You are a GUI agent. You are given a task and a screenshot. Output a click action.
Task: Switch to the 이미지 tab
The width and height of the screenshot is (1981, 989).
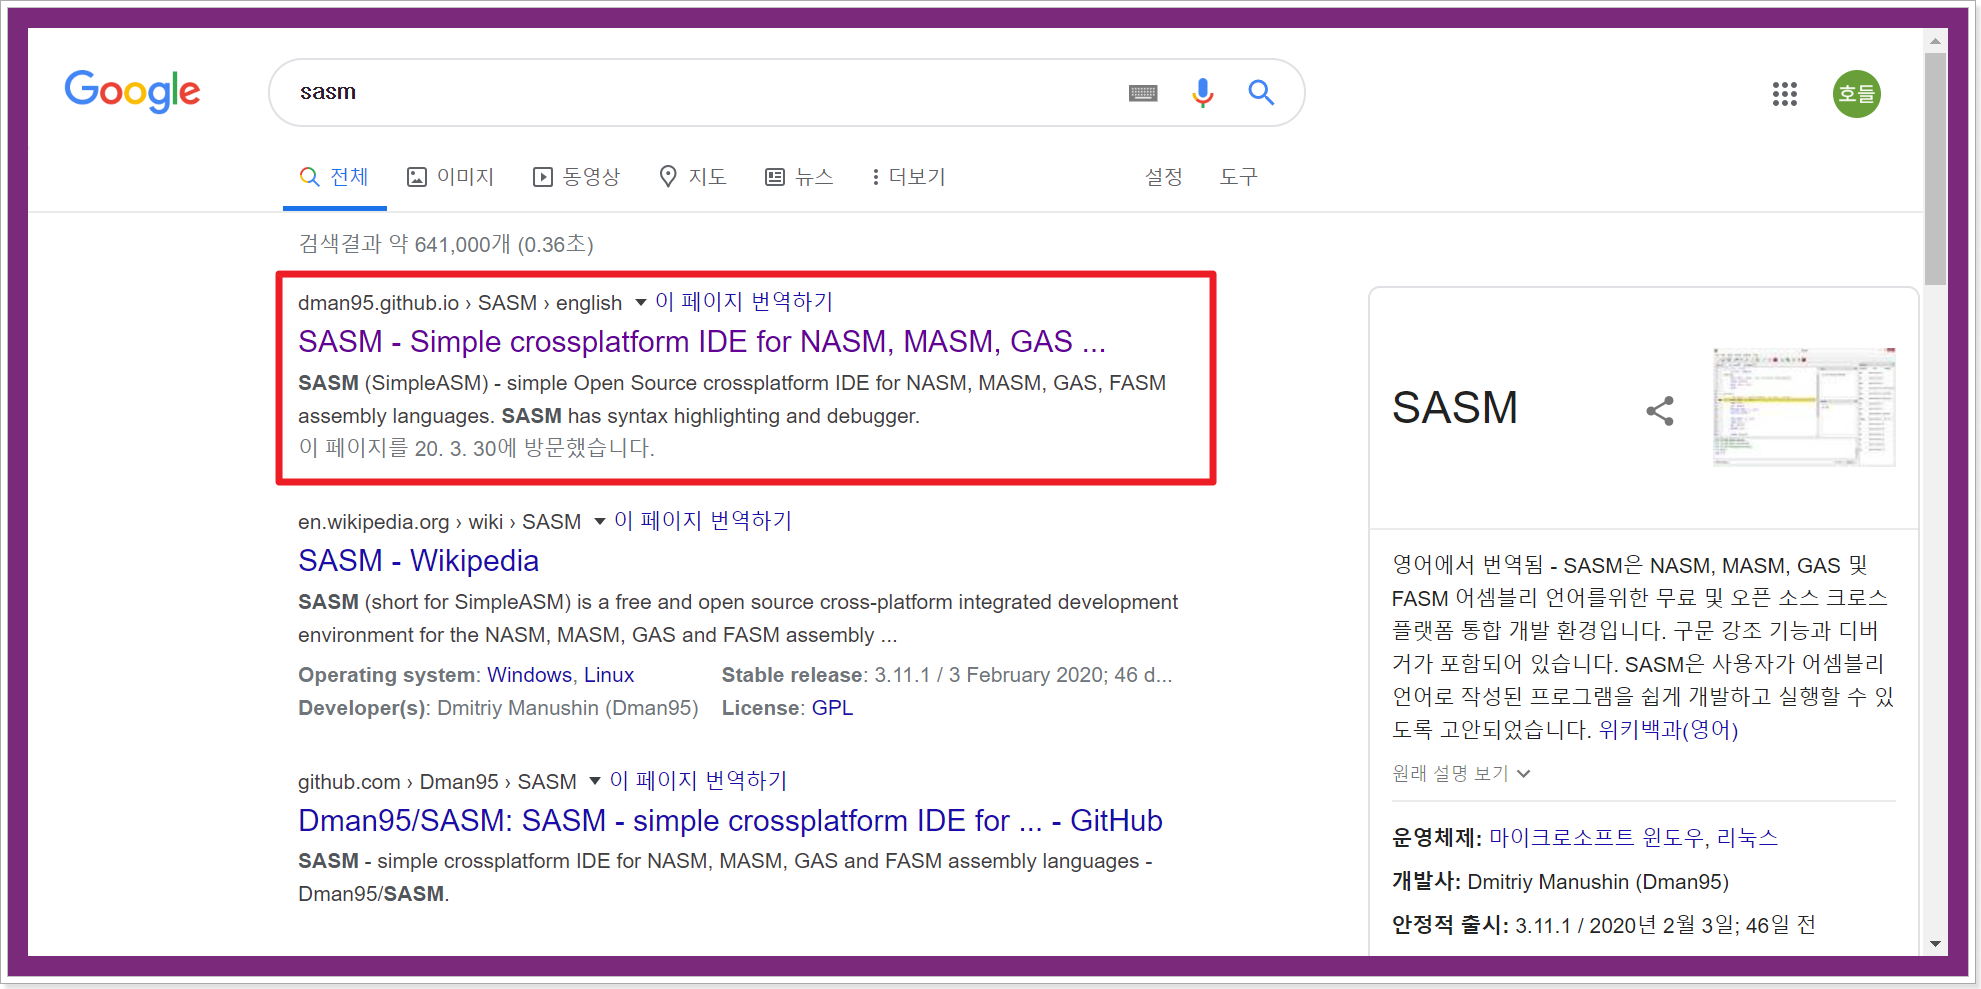pos(451,177)
